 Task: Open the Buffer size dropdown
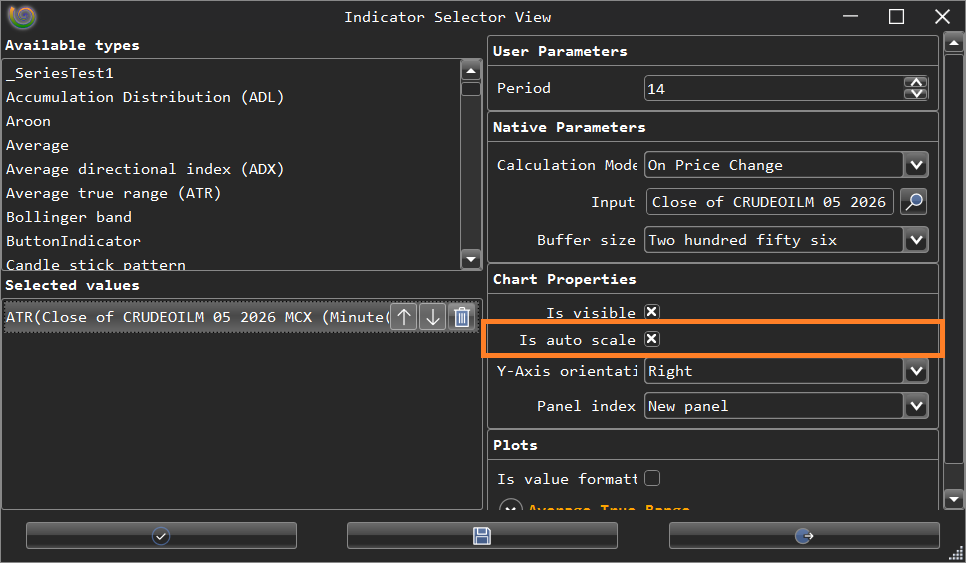pyautogui.click(x=915, y=240)
